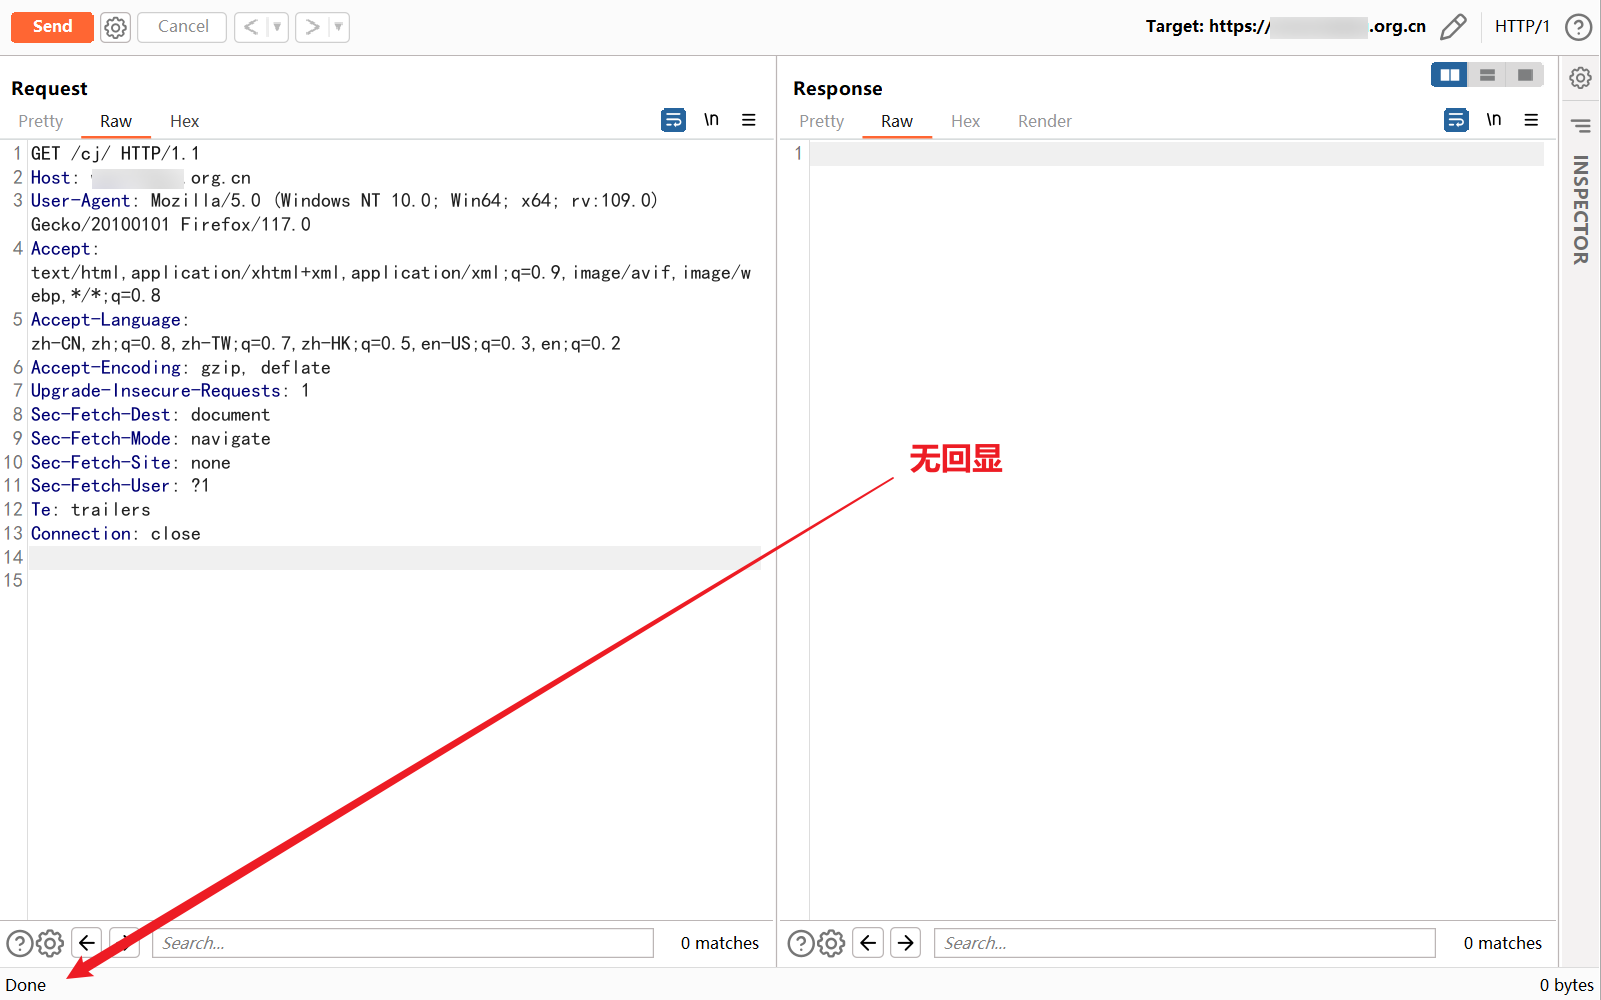
Task: Click the Cancel button
Action: pos(183,27)
